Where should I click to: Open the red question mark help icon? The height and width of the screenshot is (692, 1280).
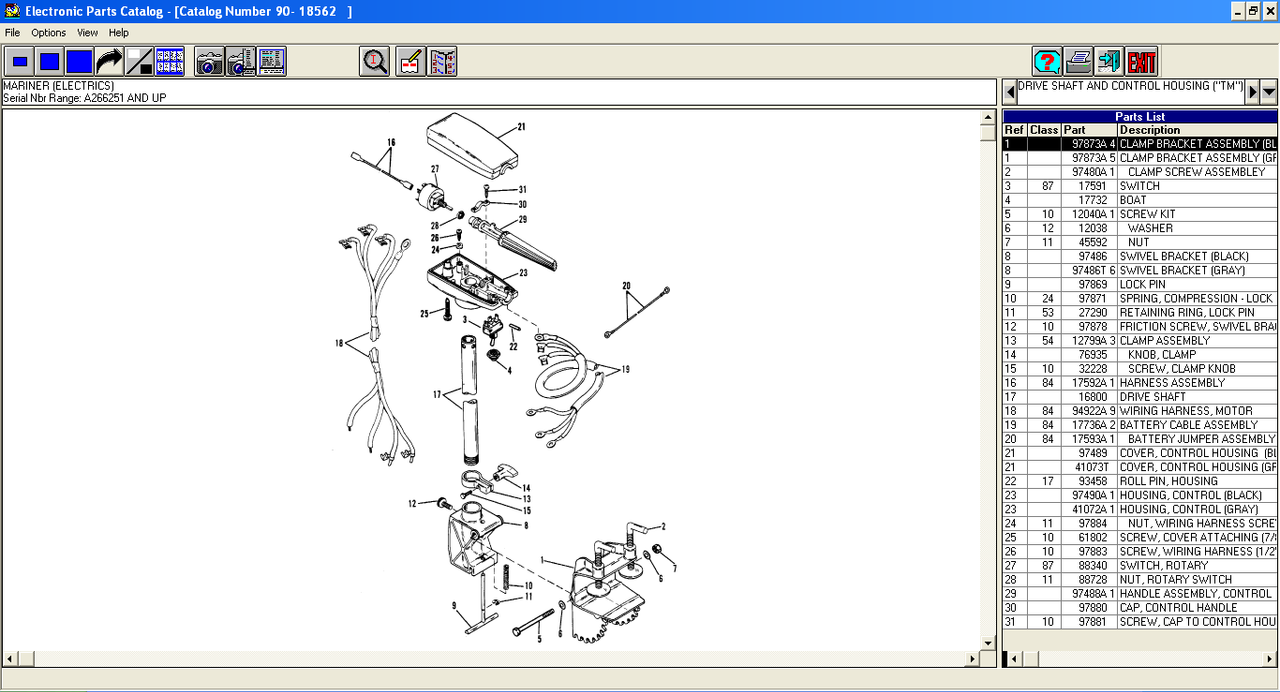point(1047,61)
